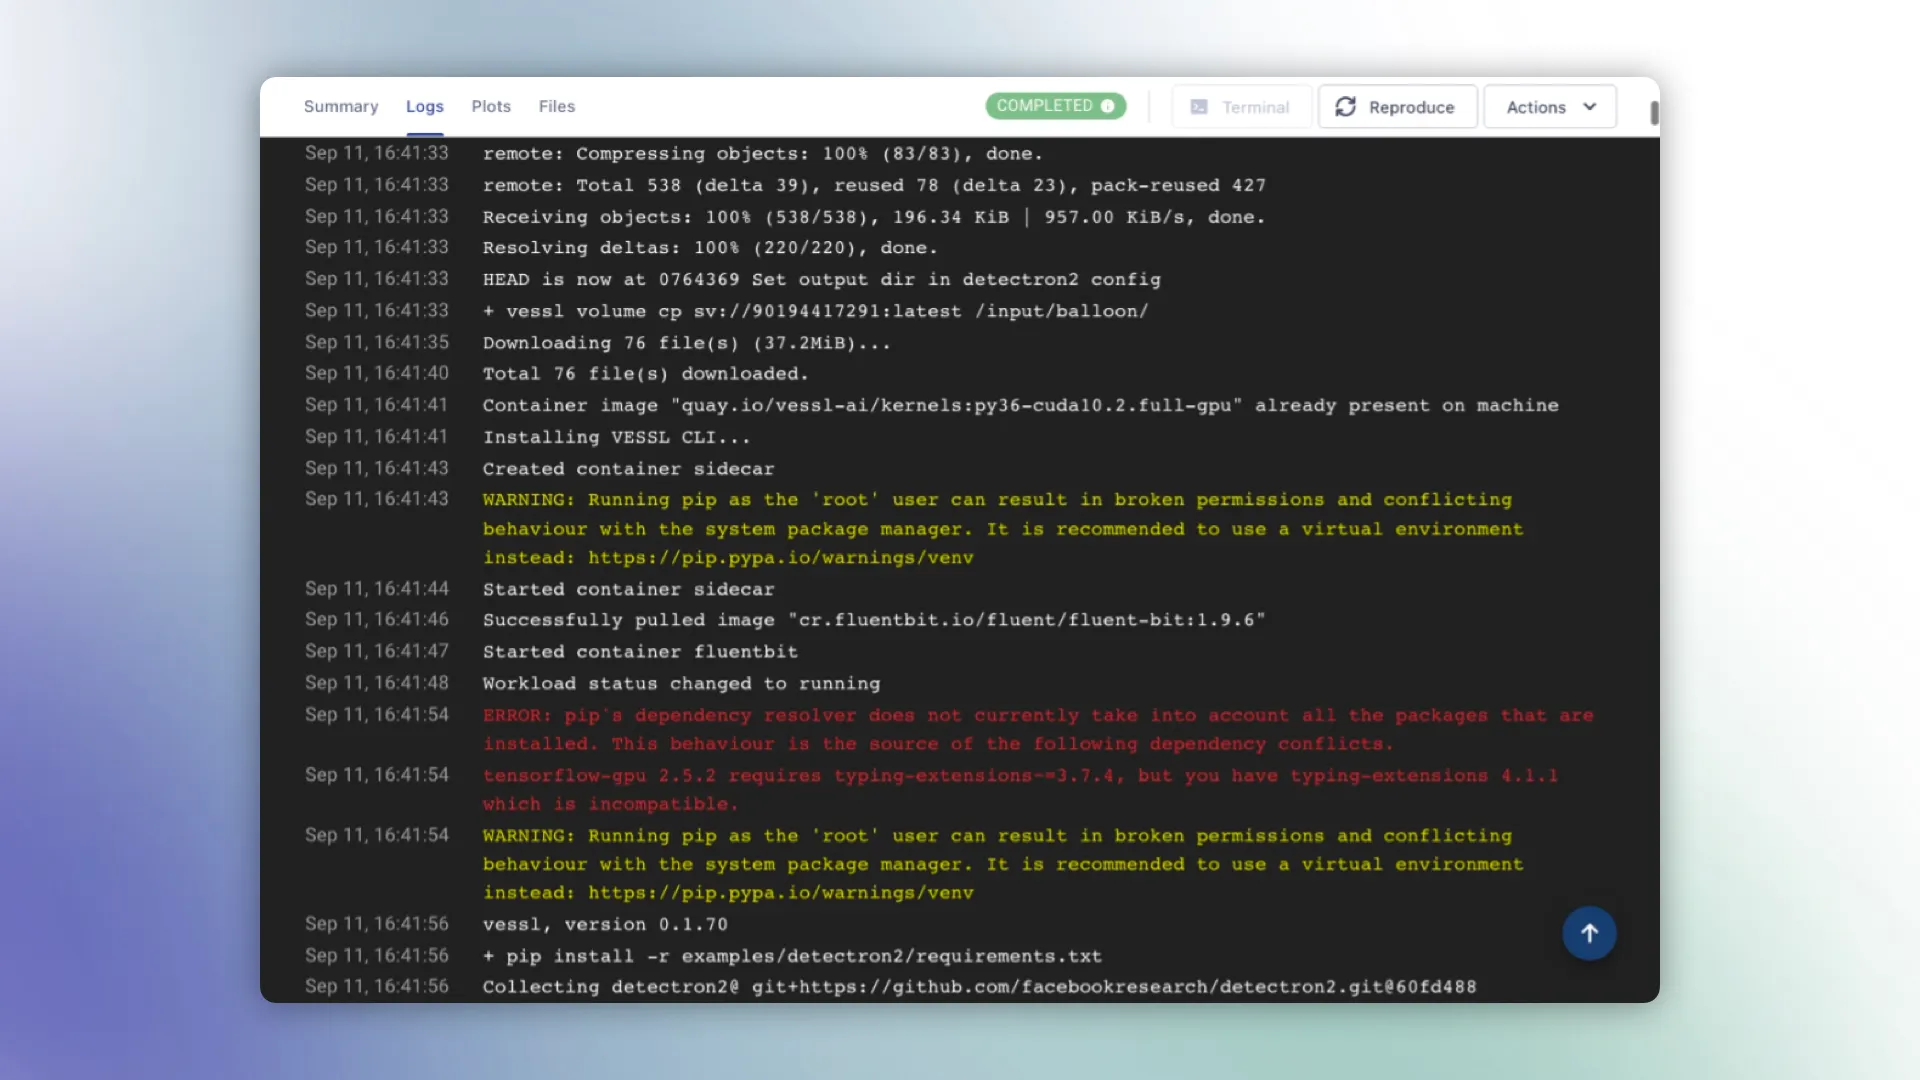Click the Terminal button text
Viewport: 1920px width, 1080px height.
(x=1255, y=107)
